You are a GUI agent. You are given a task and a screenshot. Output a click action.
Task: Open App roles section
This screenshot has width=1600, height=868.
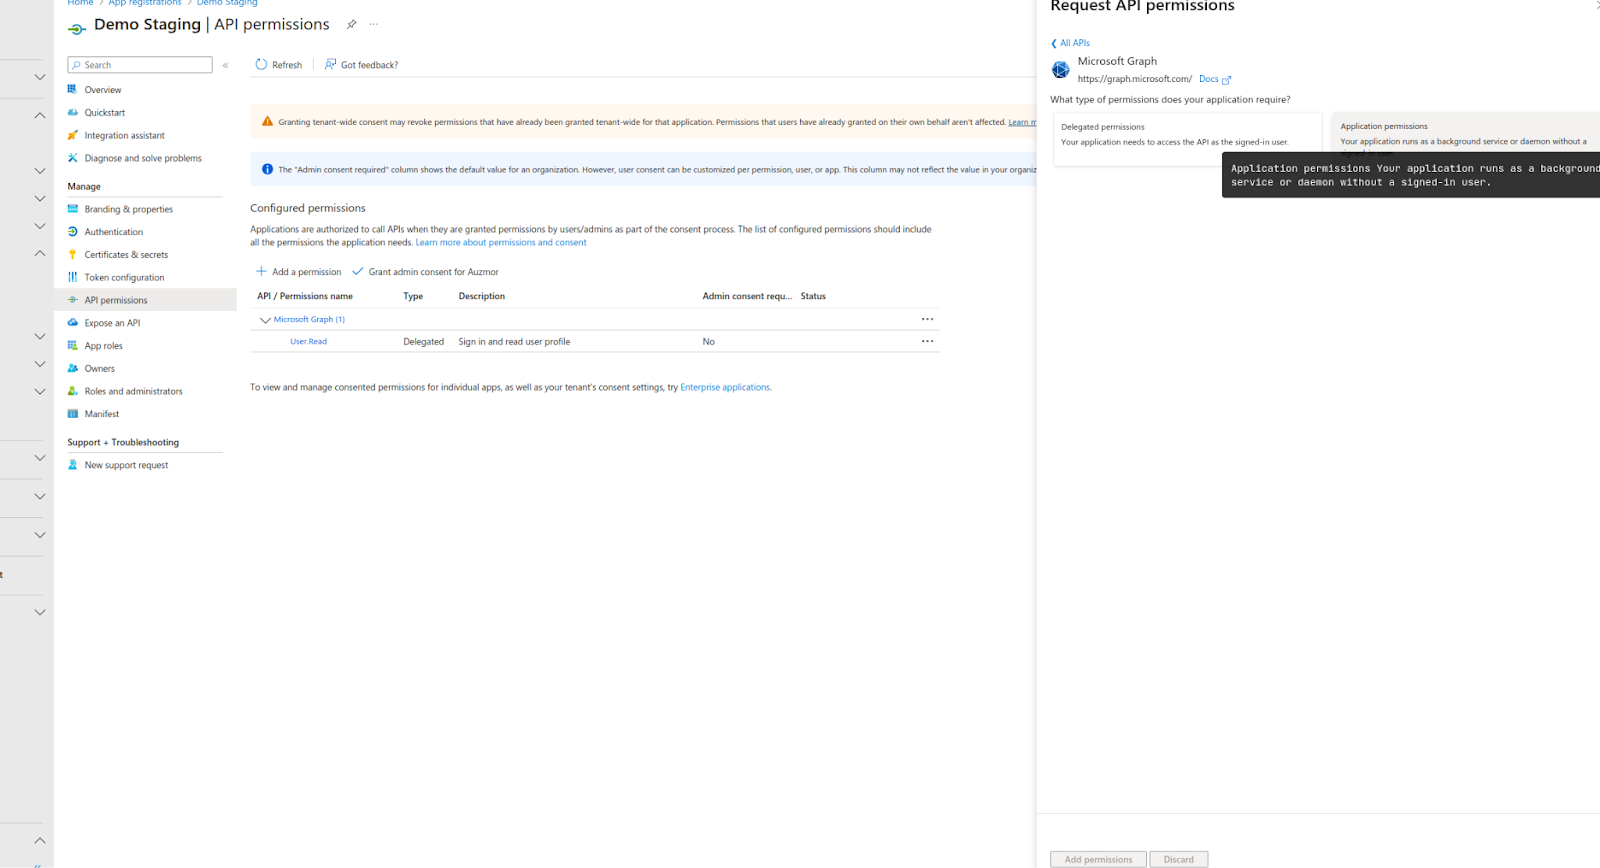pyautogui.click(x=103, y=346)
